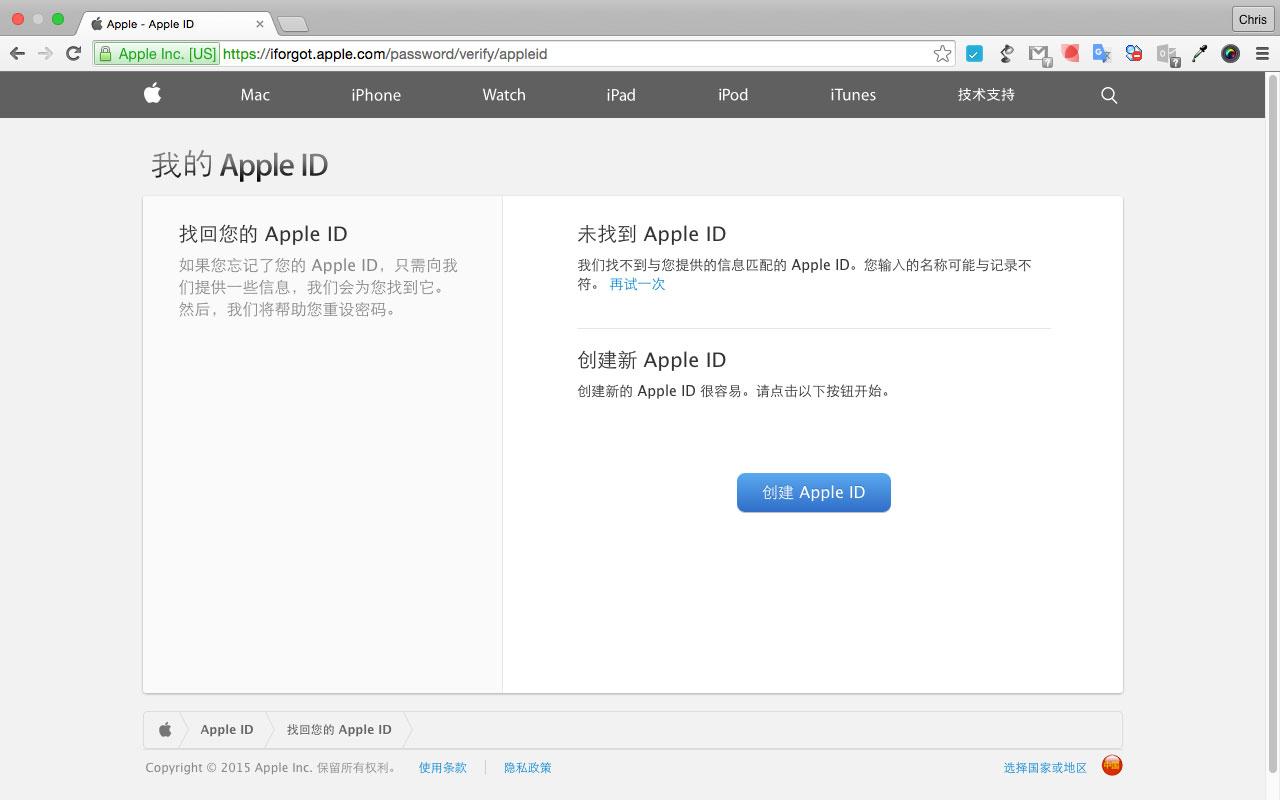The height and width of the screenshot is (800, 1280).
Task: Click the Apple Inc. [US] secure lock badge
Action: click(x=157, y=54)
